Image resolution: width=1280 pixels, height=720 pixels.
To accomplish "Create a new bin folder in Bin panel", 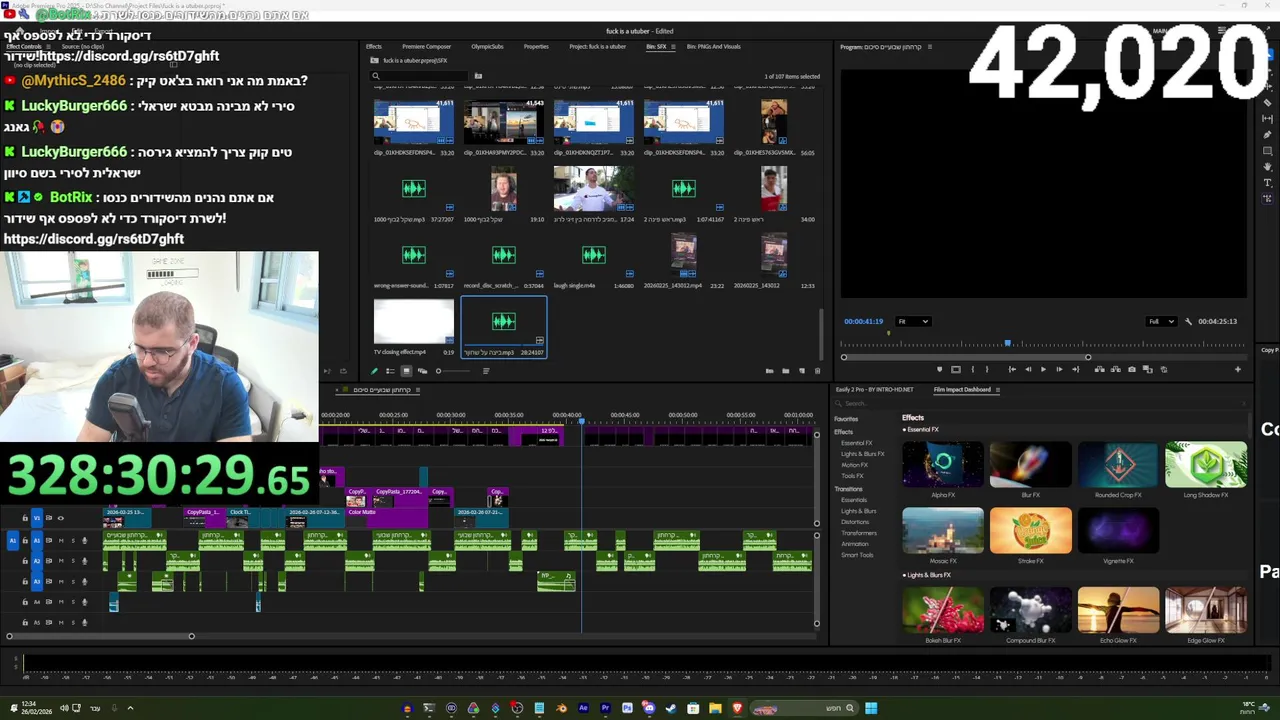I will point(785,371).
